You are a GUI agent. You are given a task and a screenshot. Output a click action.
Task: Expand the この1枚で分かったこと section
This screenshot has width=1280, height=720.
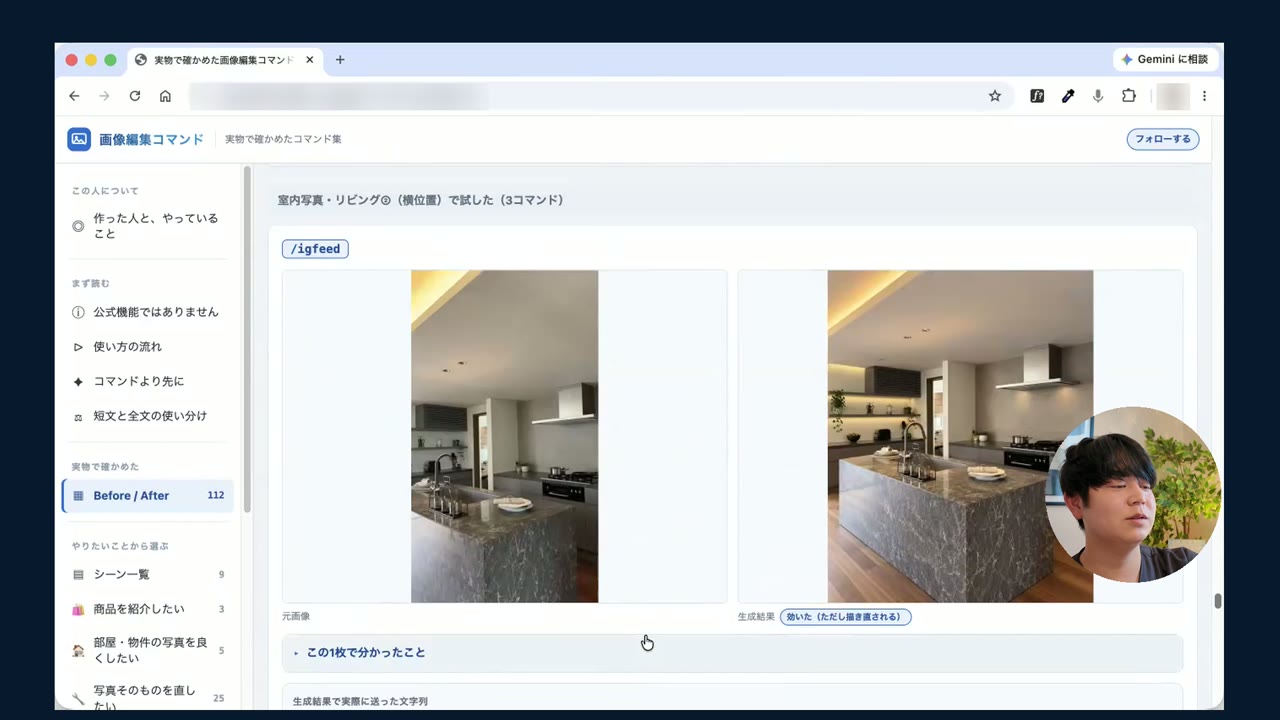[x=732, y=653]
